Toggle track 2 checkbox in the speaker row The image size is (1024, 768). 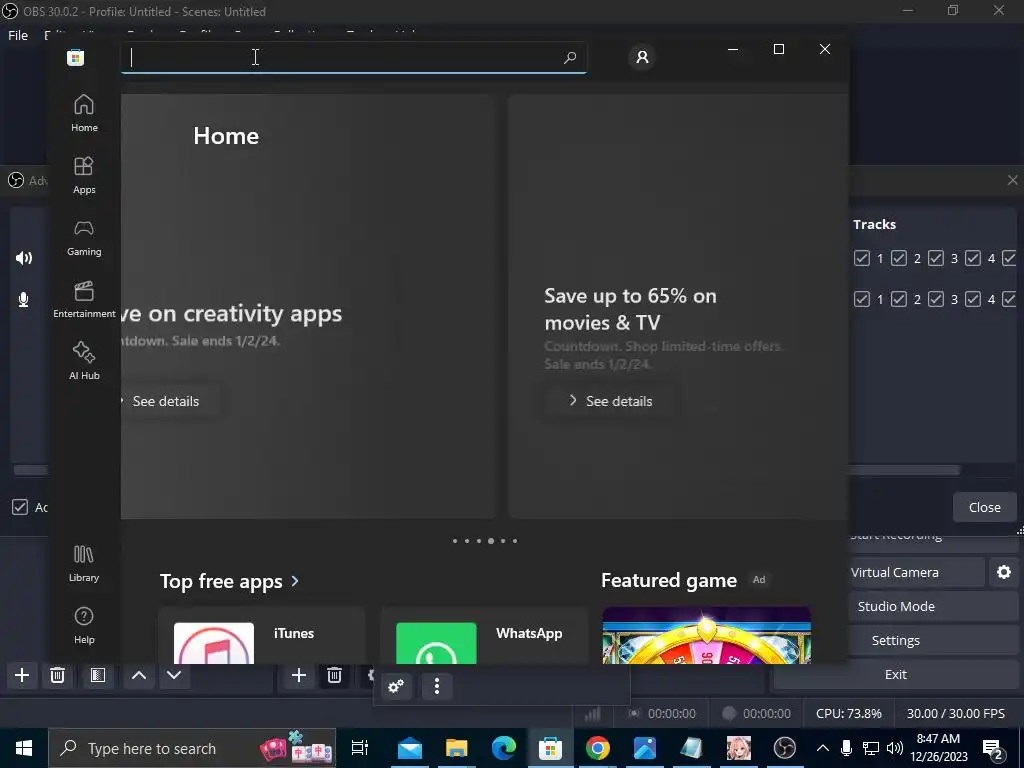899,259
